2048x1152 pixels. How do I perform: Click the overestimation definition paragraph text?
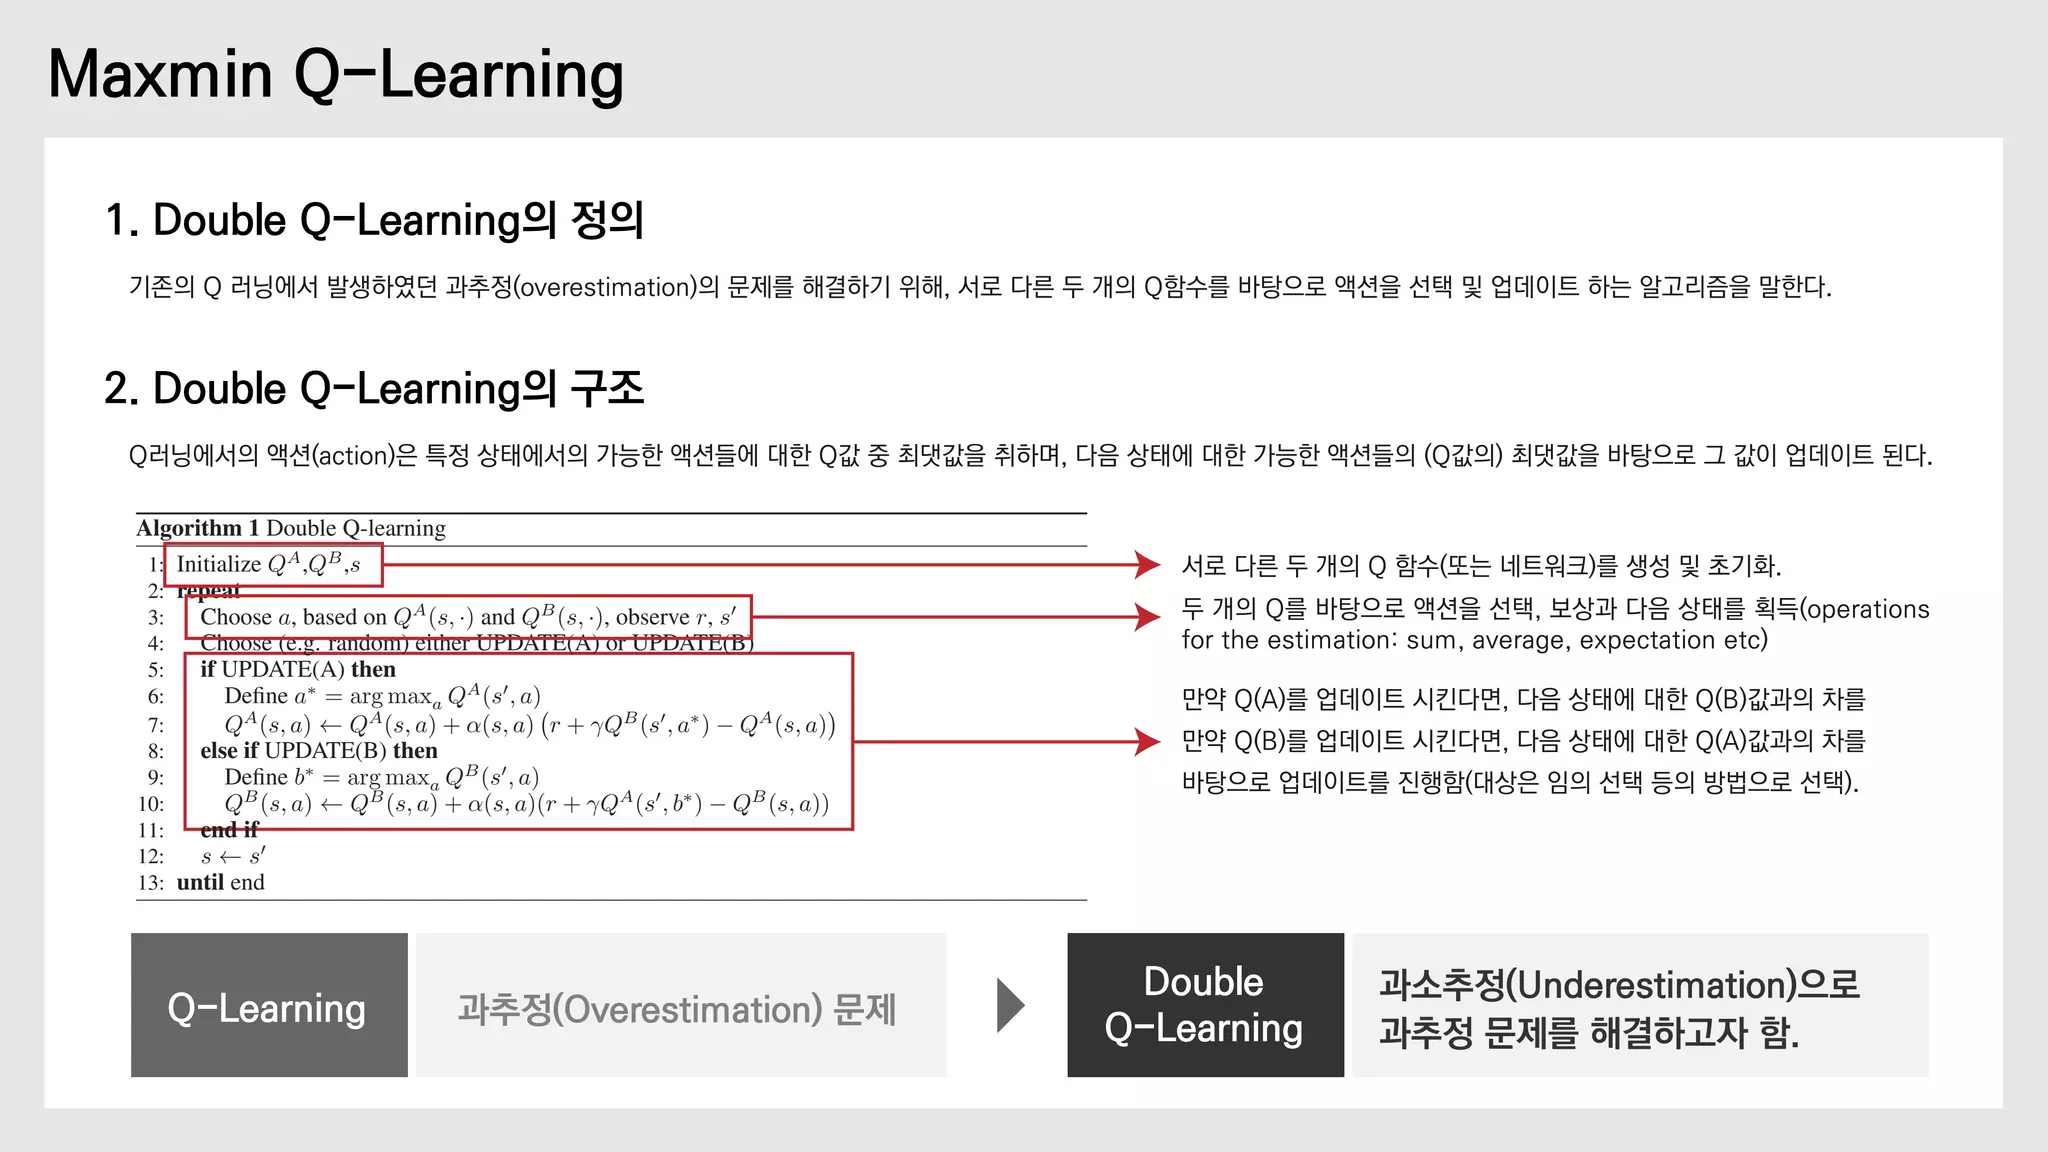point(980,287)
